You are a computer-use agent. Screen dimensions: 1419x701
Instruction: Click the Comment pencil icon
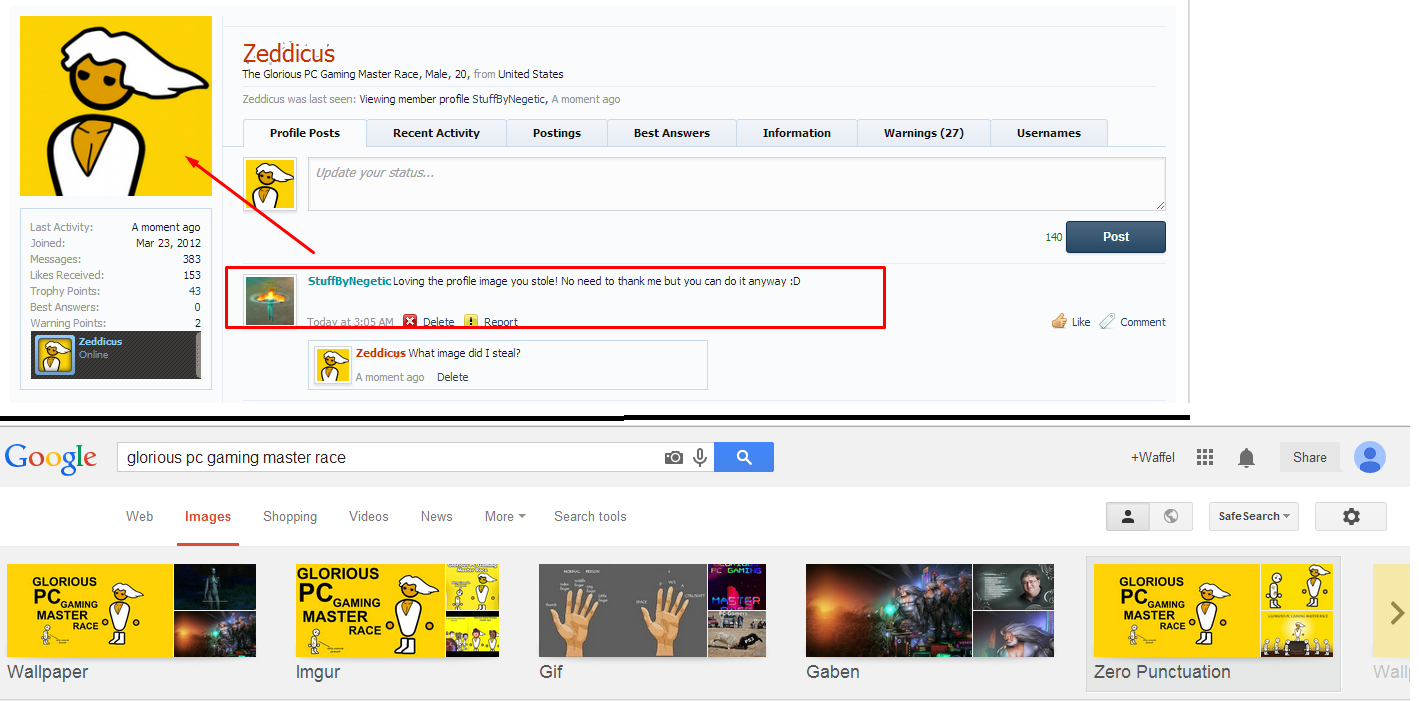tap(1107, 321)
